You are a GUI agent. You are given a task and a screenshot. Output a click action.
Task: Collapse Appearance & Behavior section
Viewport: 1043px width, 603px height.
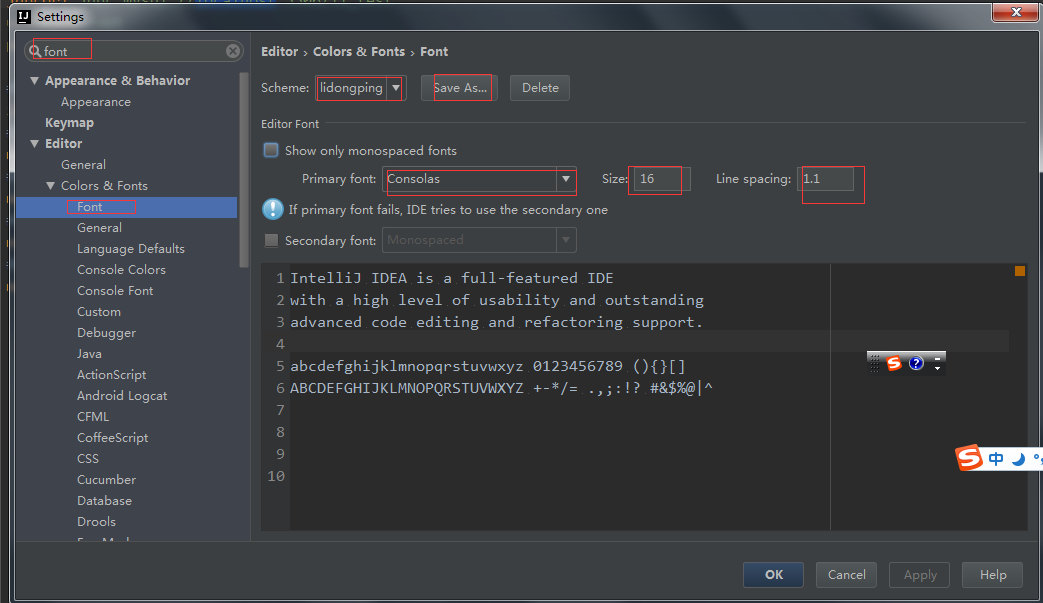35,80
